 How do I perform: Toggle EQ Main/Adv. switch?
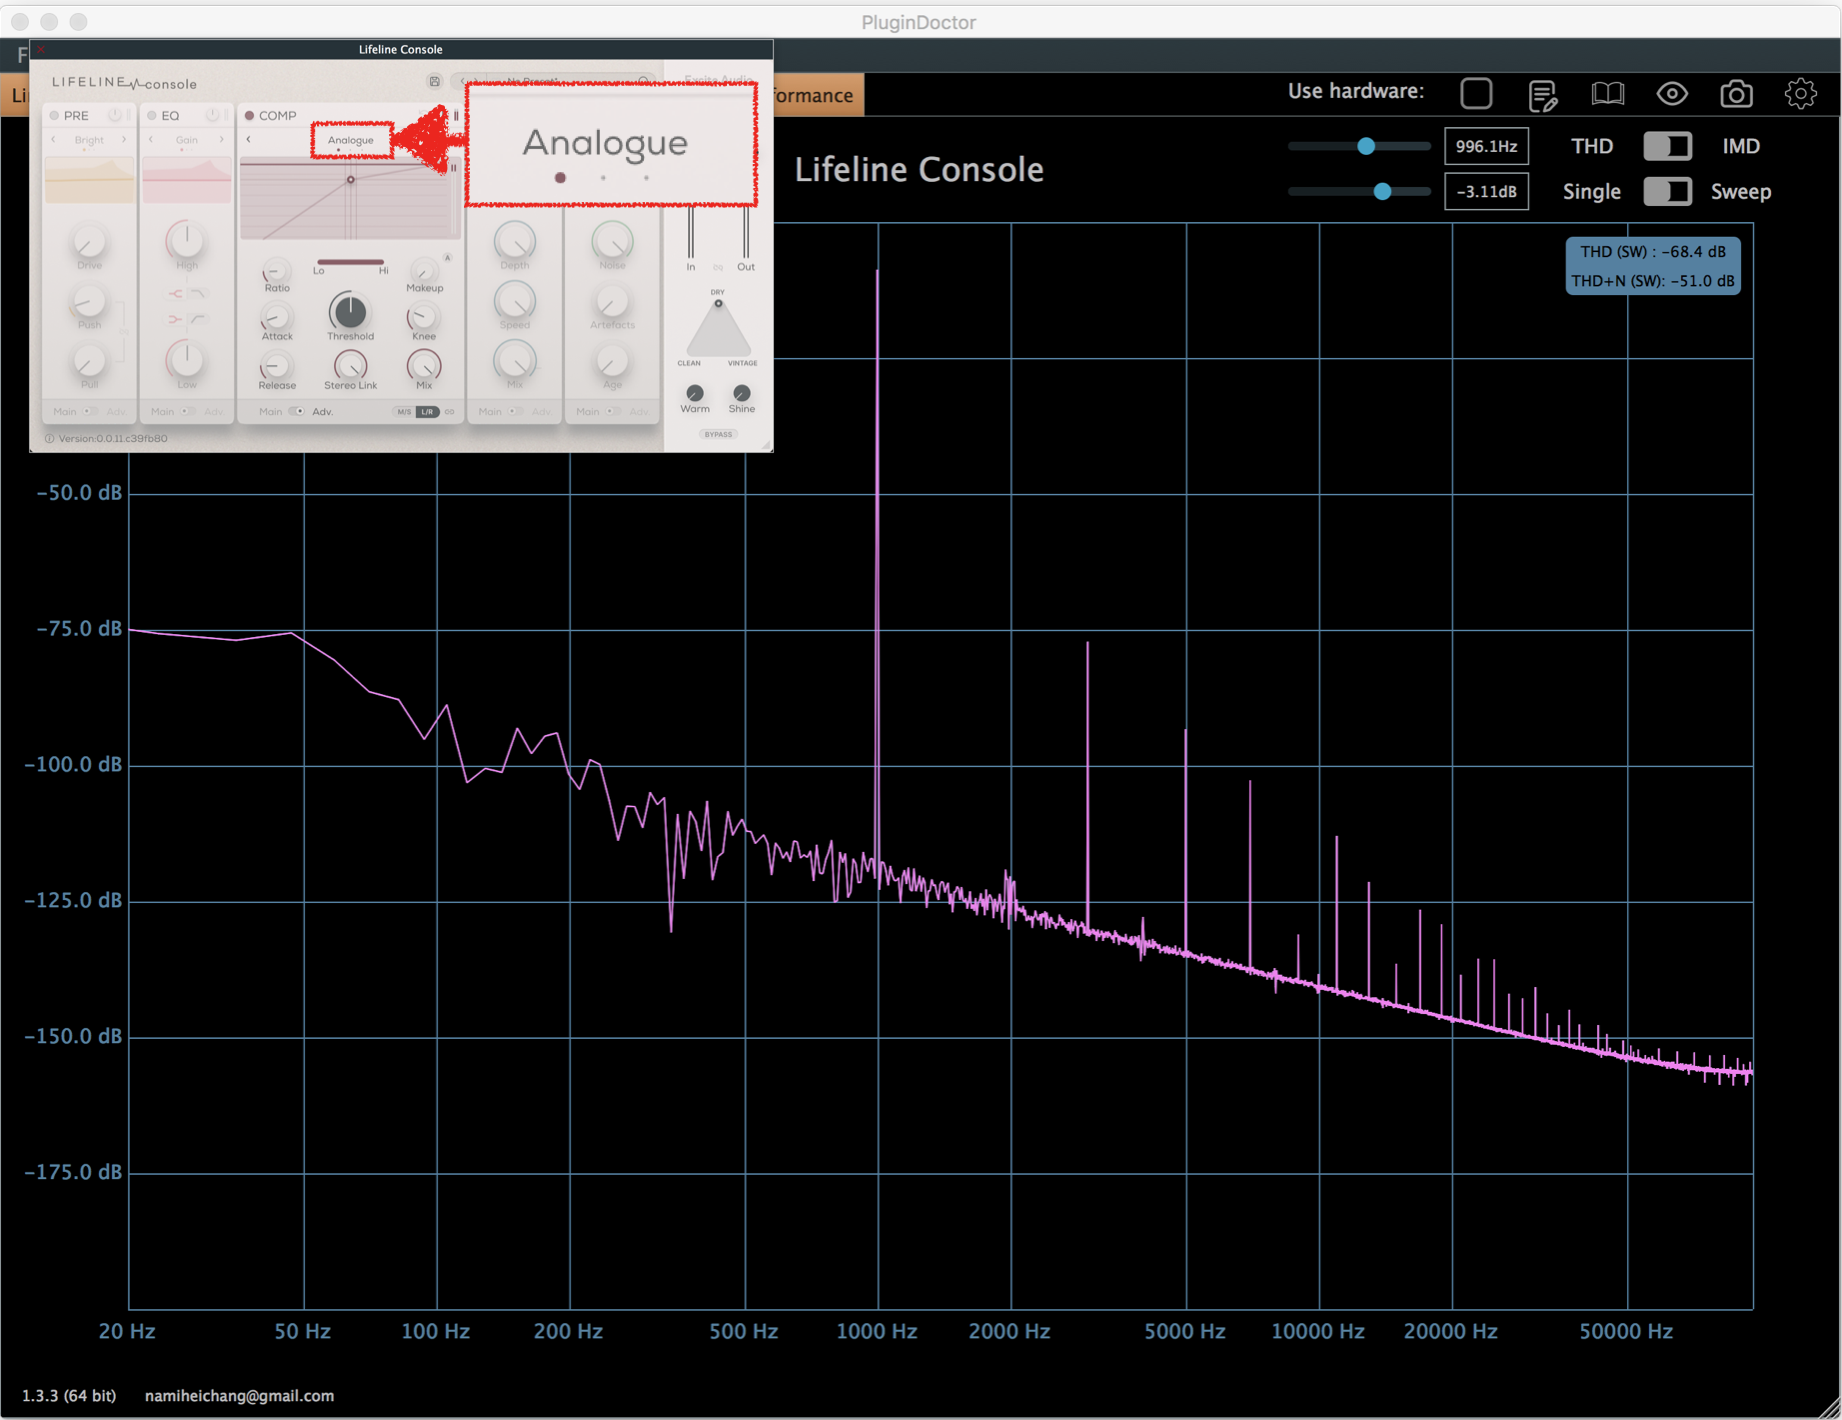point(187,411)
